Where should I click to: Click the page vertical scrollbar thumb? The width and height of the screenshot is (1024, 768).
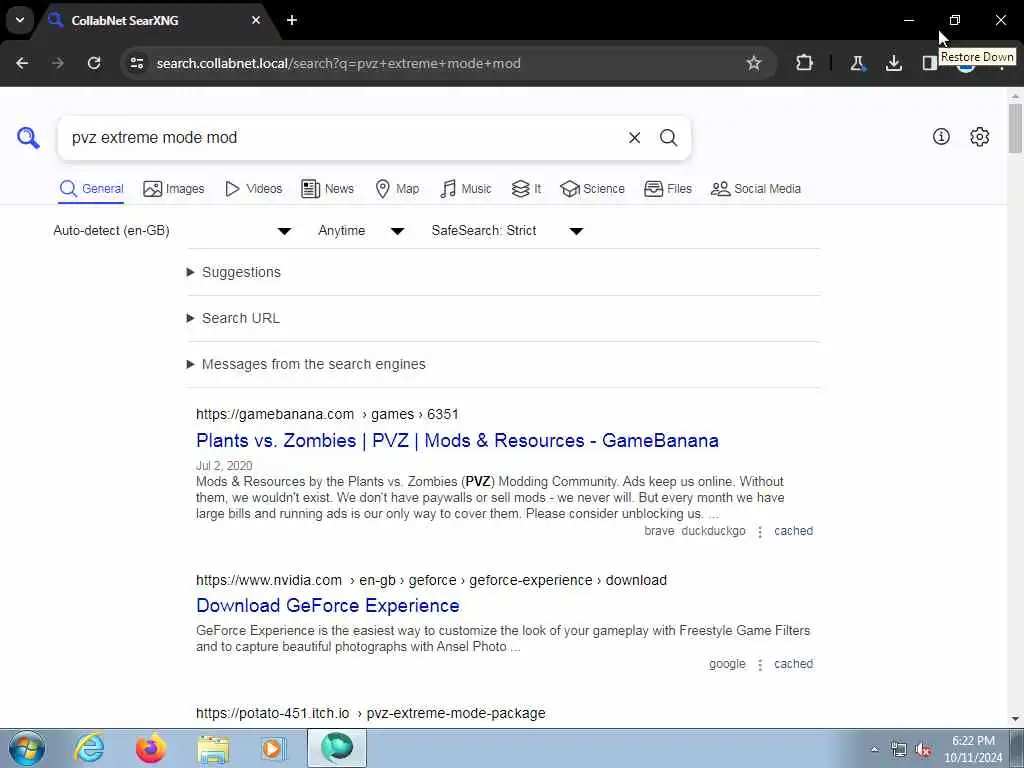[x=1015, y=128]
